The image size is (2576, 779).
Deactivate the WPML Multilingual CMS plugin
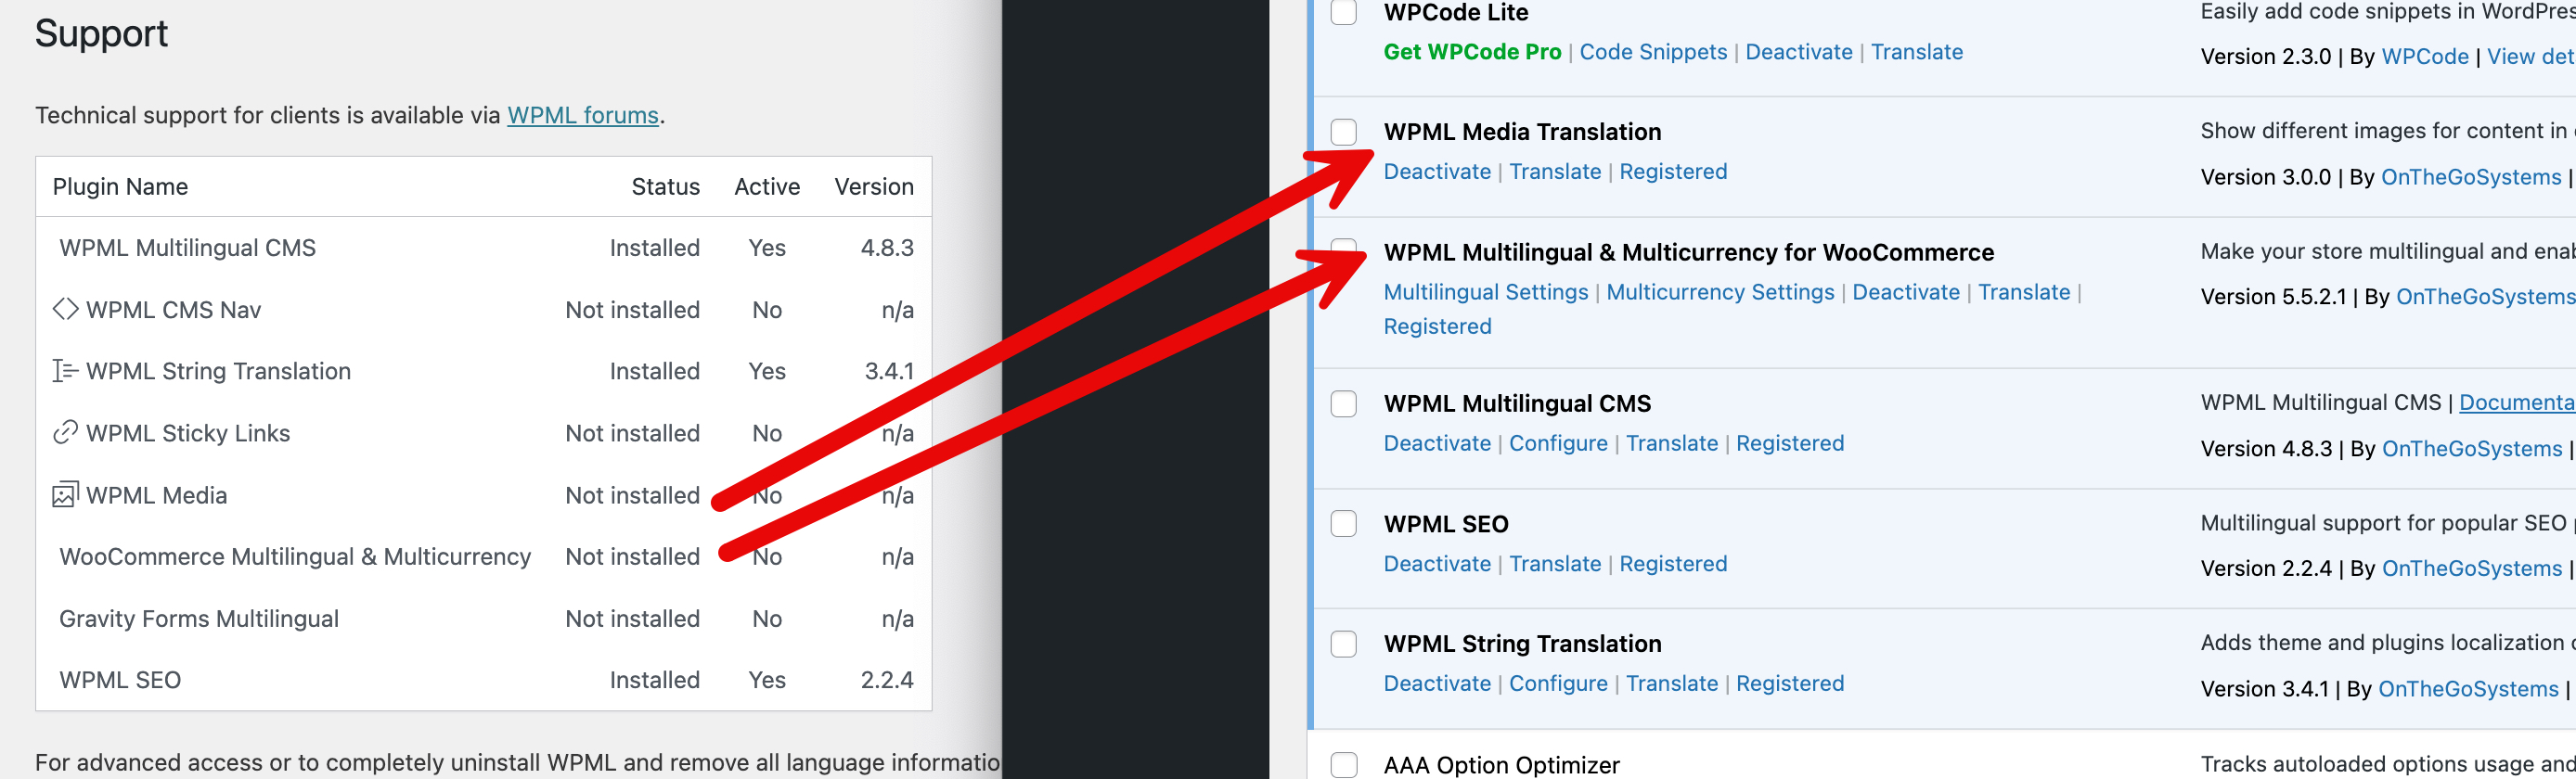pyautogui.click(x=1437, y=444)
